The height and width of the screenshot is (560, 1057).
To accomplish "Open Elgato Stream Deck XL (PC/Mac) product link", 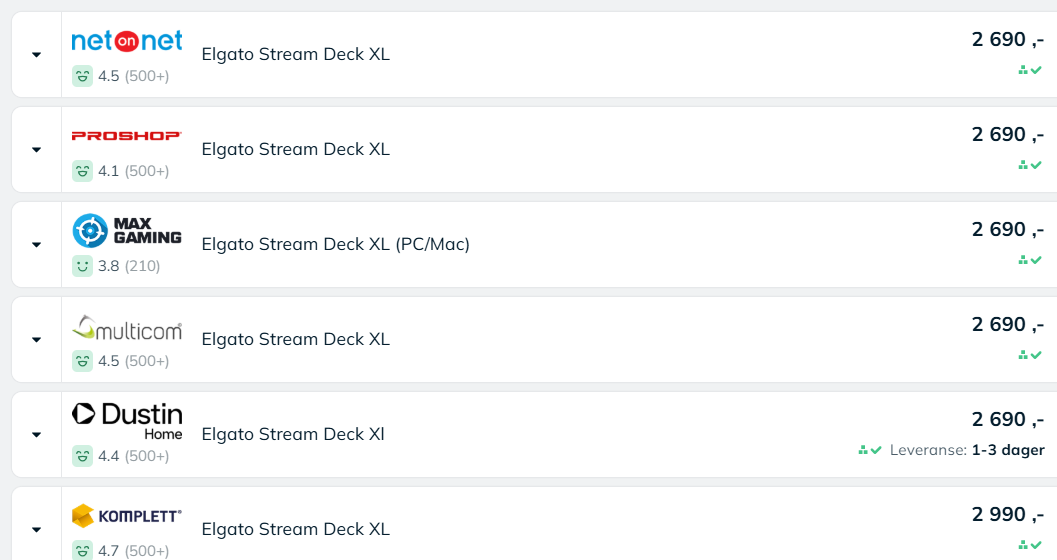I will [x=336, y=244].
